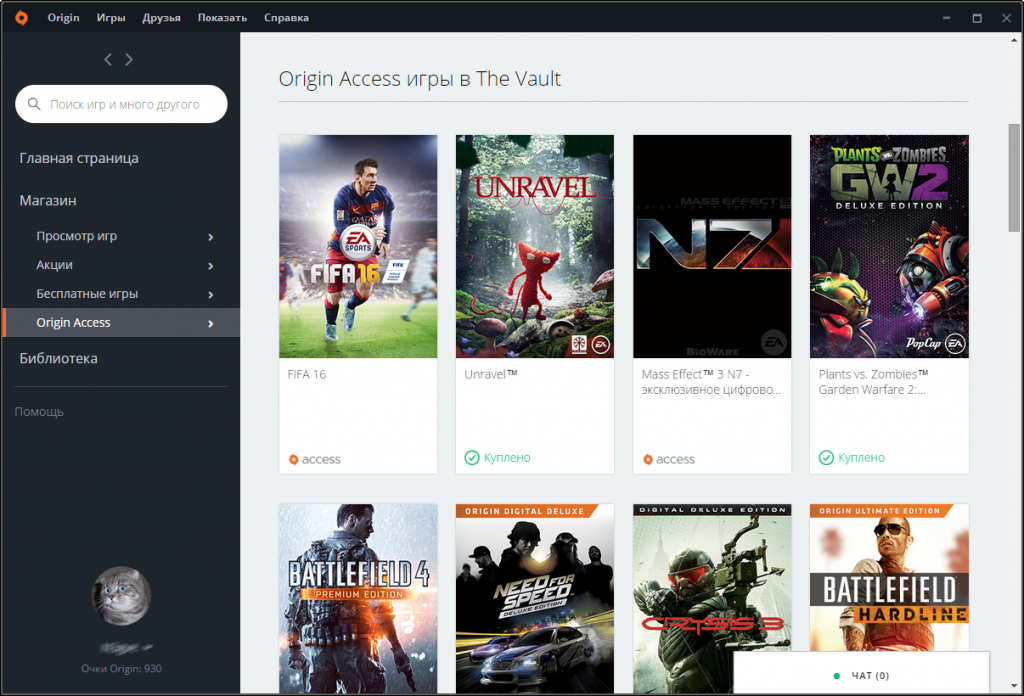Close the Origin window
Image resolution: width=1024 pixels, height=696 pixels.
1006,18
